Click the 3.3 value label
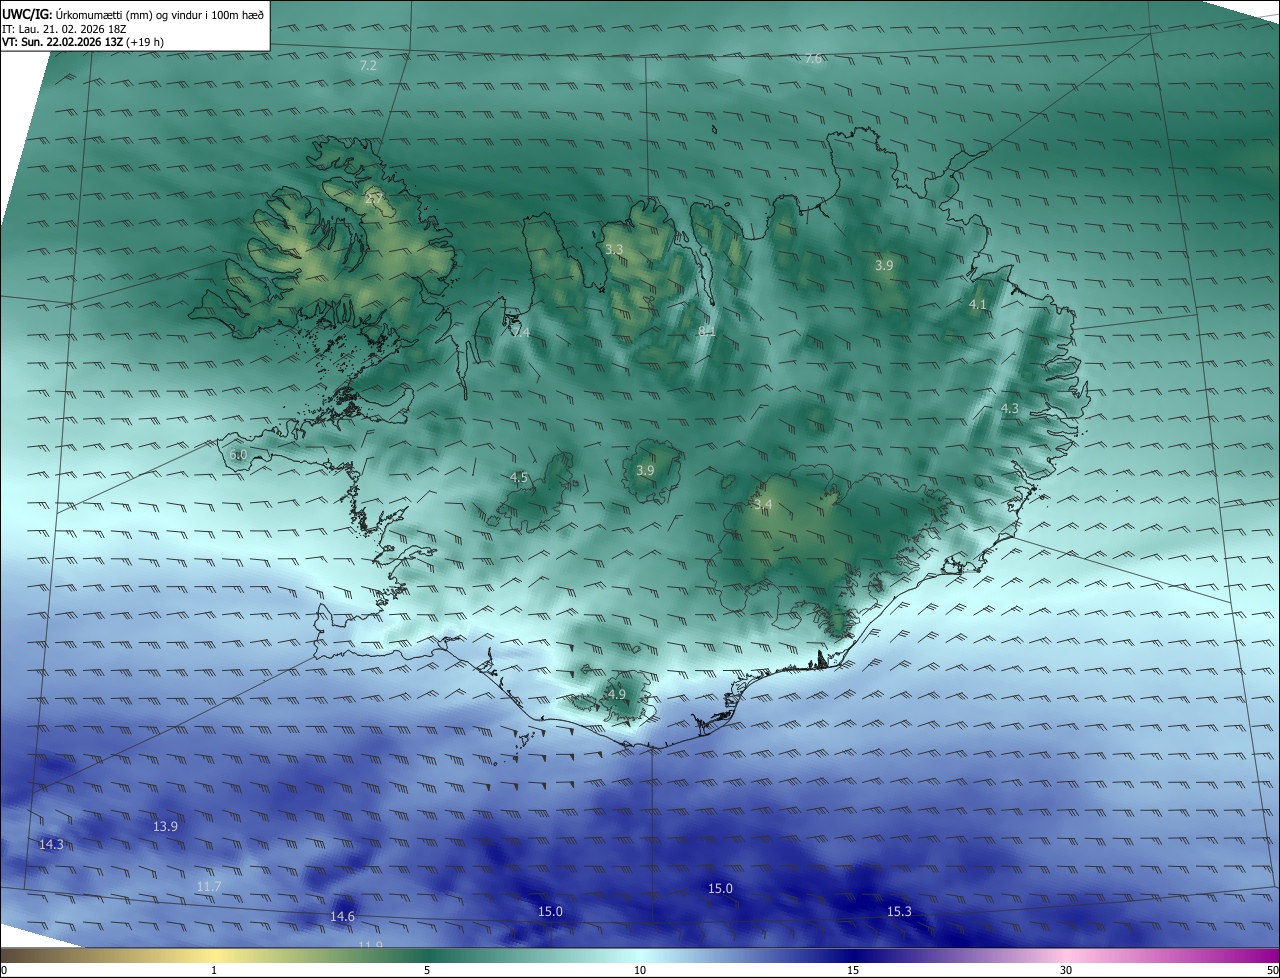 614,249
